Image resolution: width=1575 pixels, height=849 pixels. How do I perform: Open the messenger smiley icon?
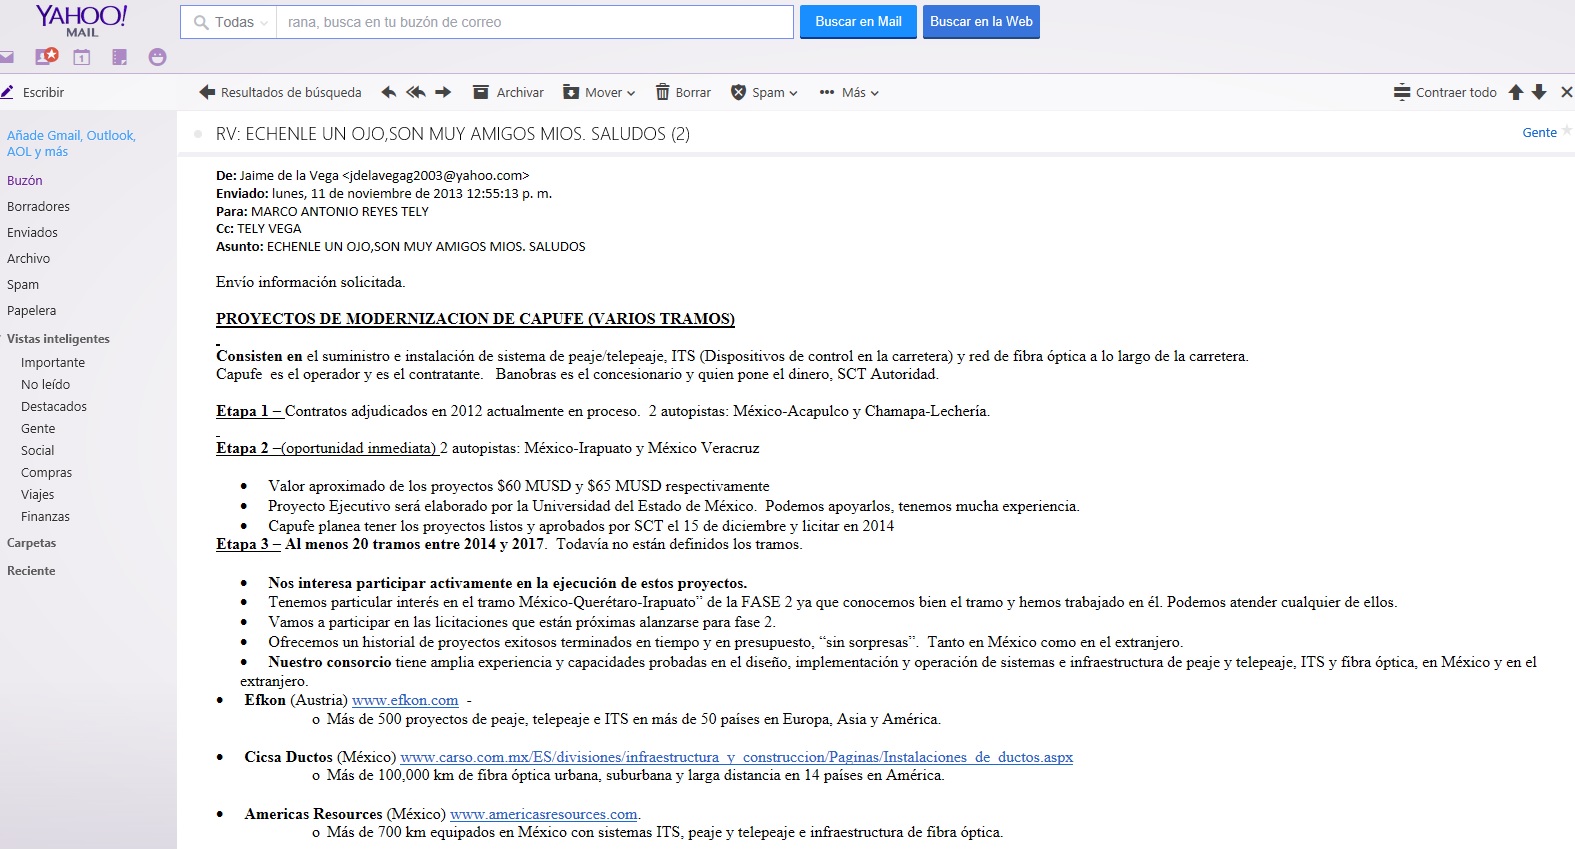157,57
